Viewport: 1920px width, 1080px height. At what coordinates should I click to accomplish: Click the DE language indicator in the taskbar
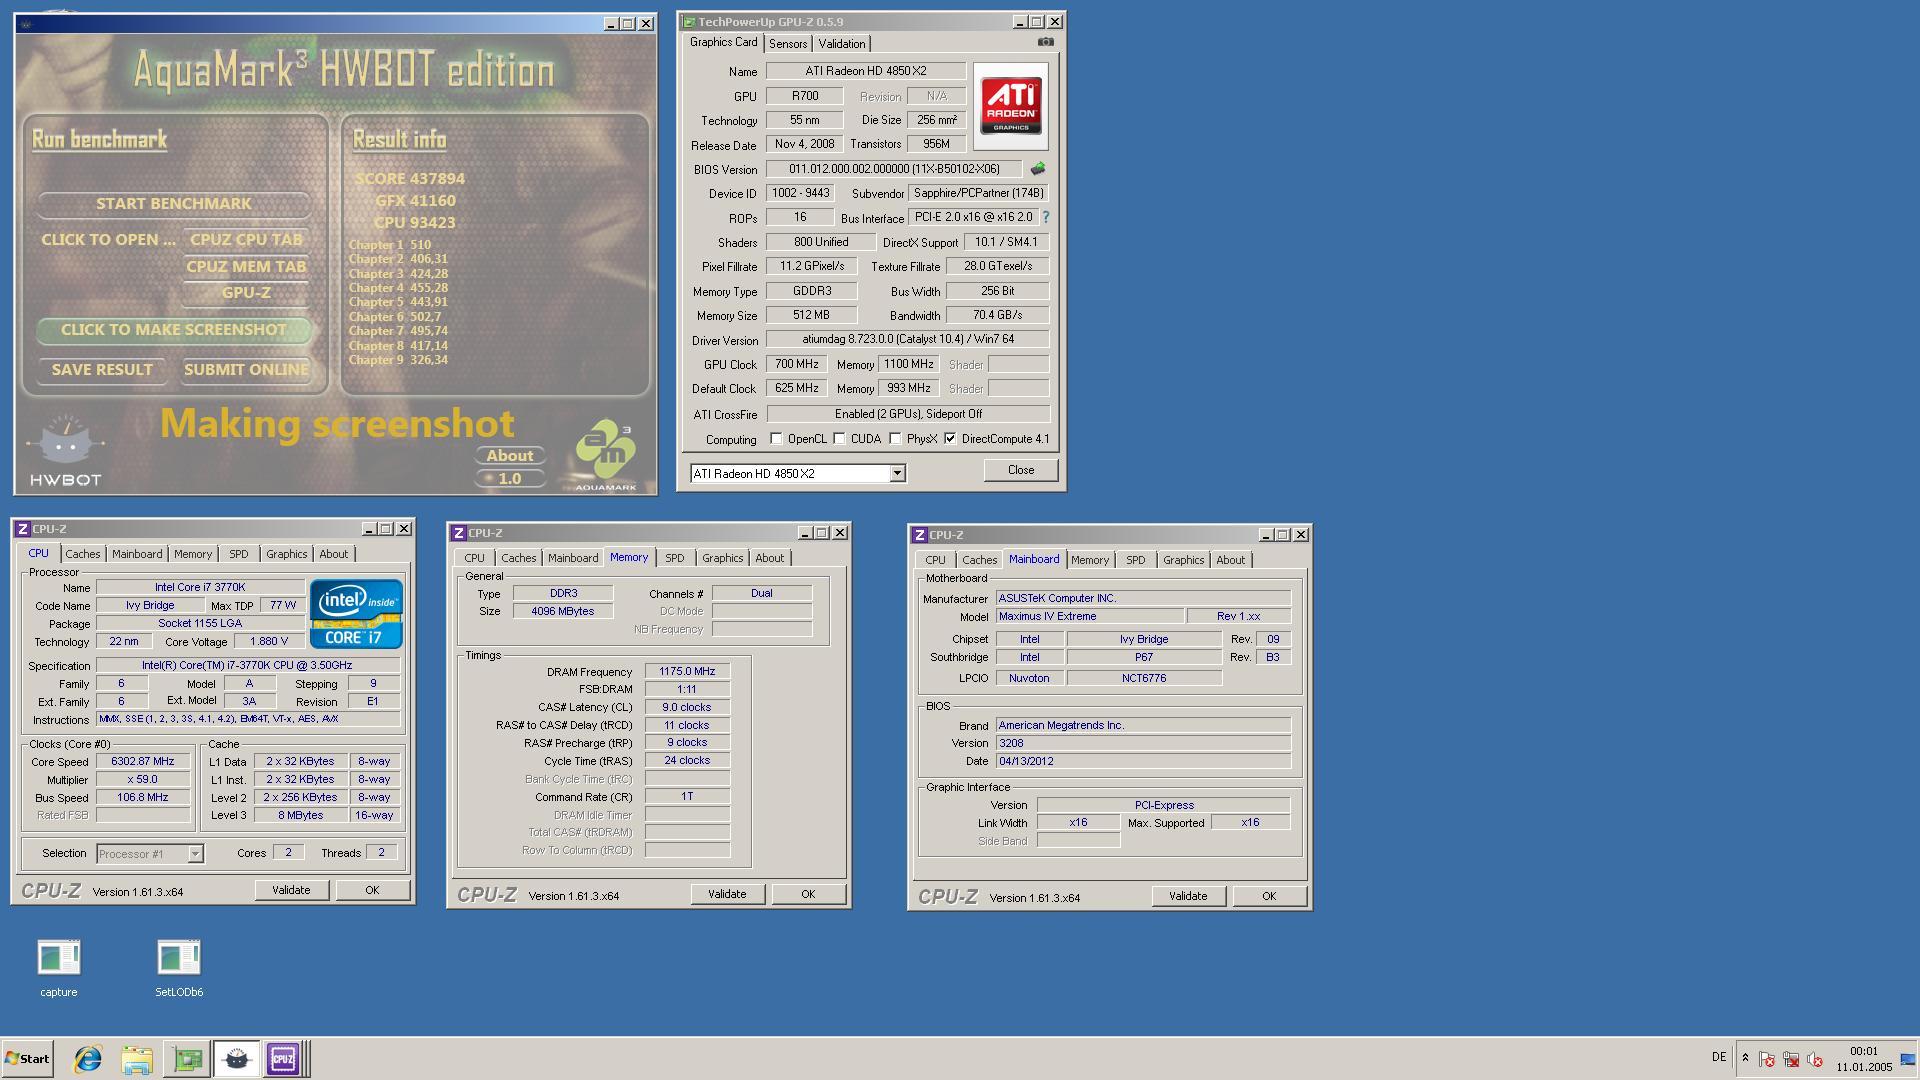(x=1719, y=1057)
